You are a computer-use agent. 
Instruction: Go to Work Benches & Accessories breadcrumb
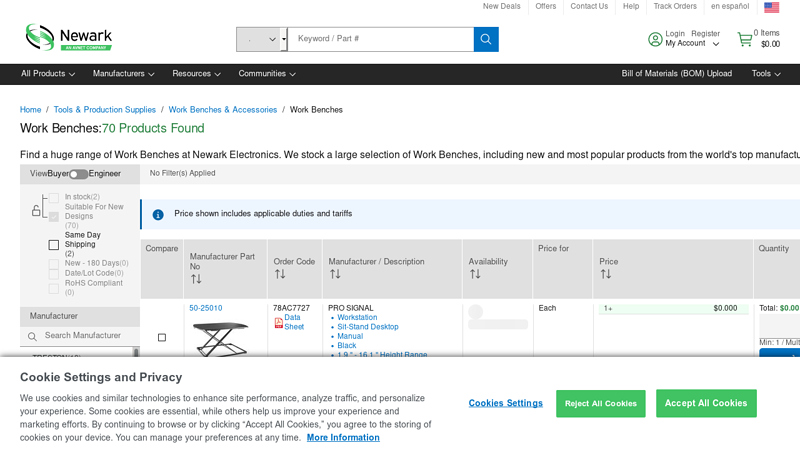click(222, 110)
